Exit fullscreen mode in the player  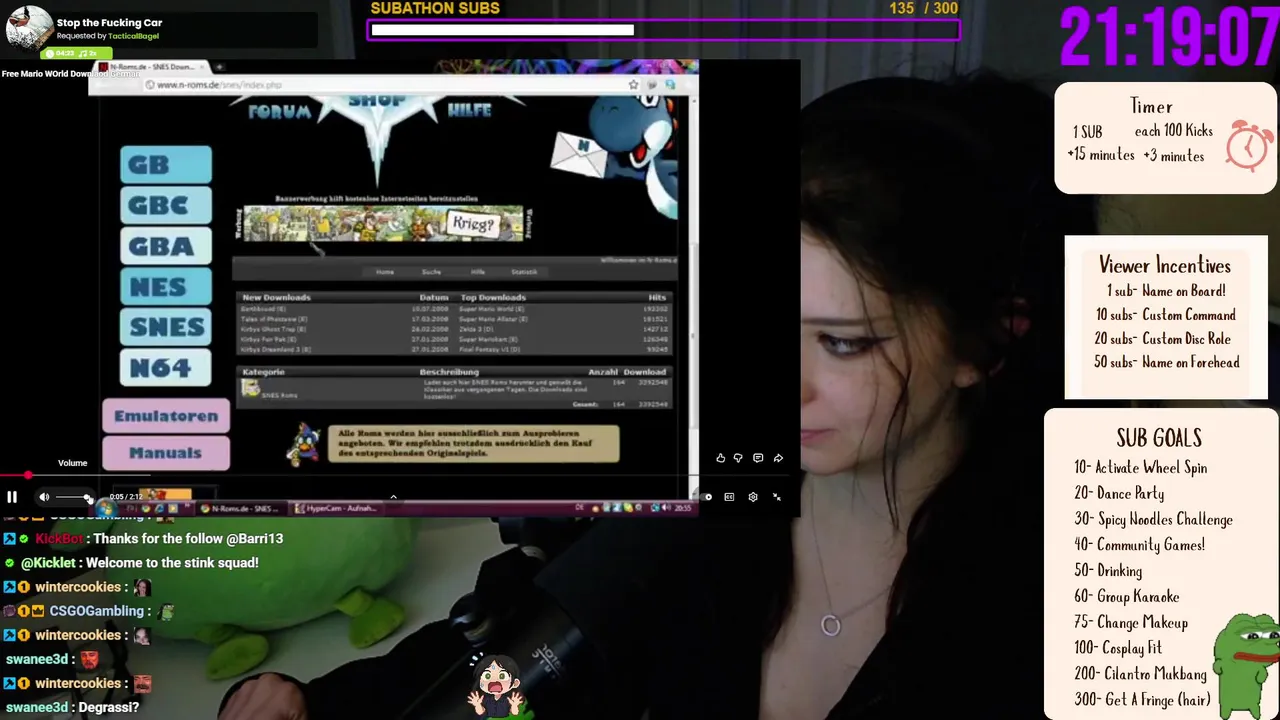(777, 497)
